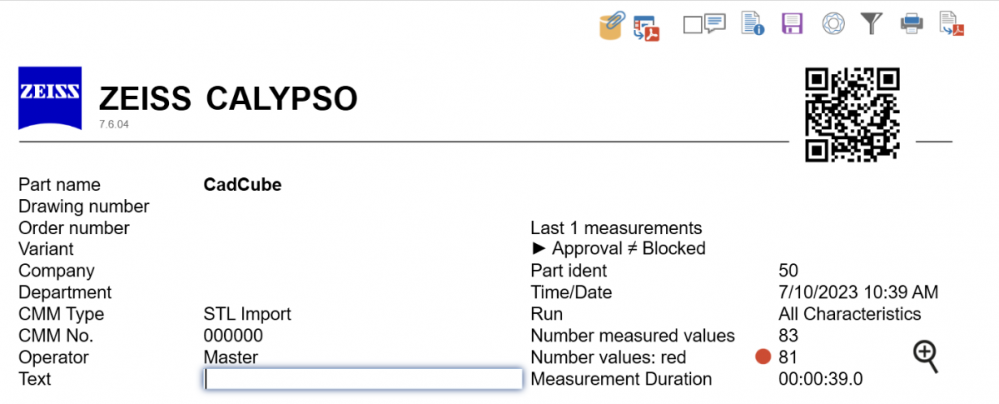999x404 pixels.
Task: Click the All Characteristics run value
Action: point(849,314)
